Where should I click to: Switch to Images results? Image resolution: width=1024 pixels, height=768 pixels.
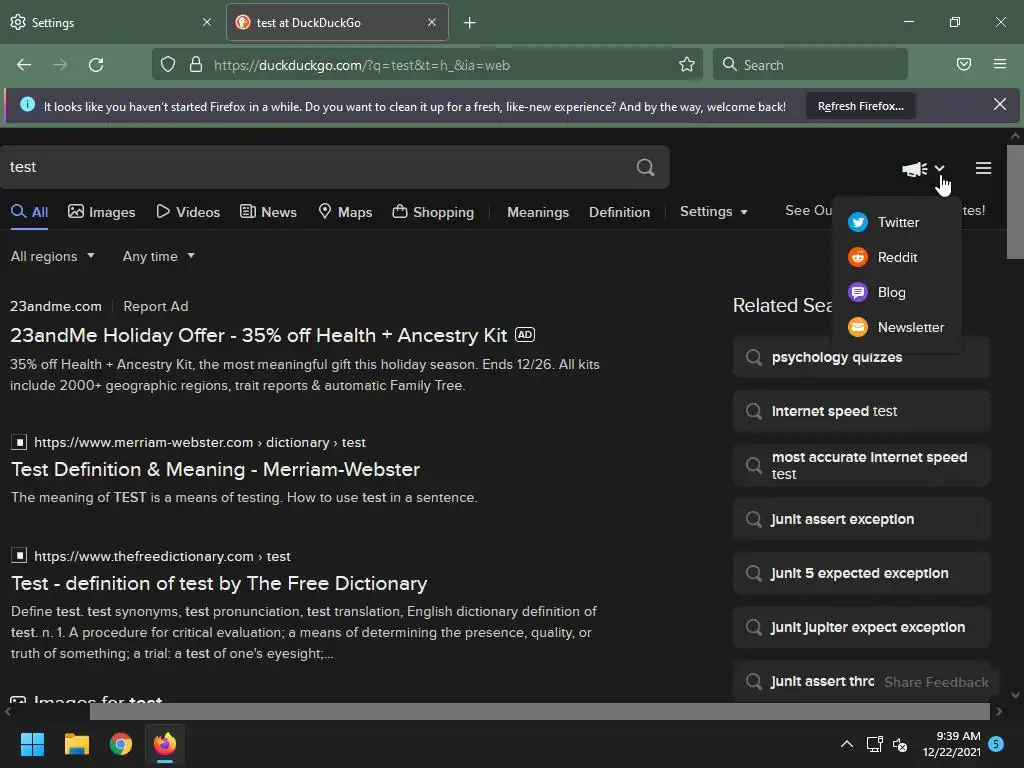click(x=101, y=212)
